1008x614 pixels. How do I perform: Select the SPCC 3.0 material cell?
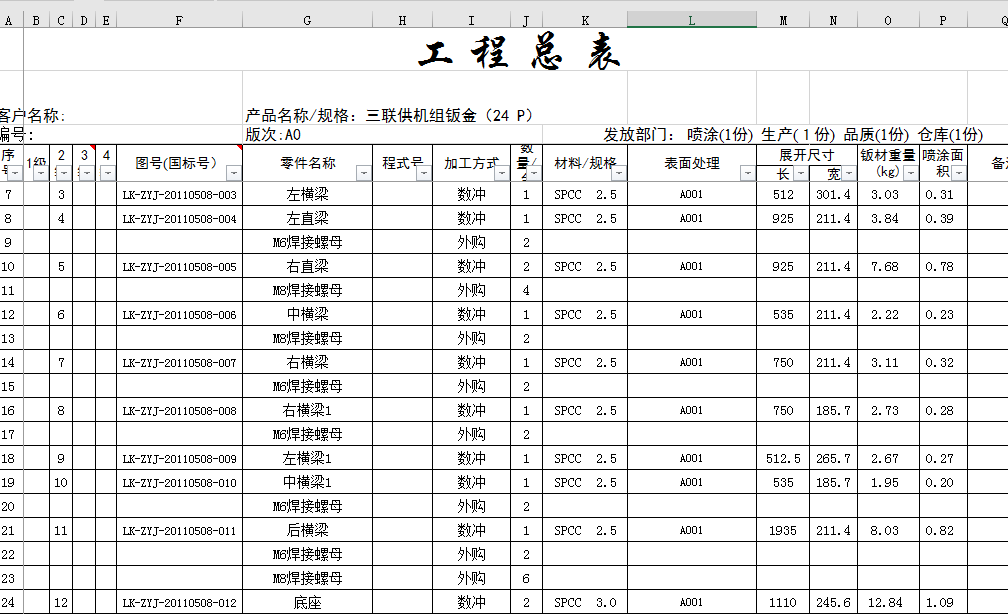tap(585, 602)
